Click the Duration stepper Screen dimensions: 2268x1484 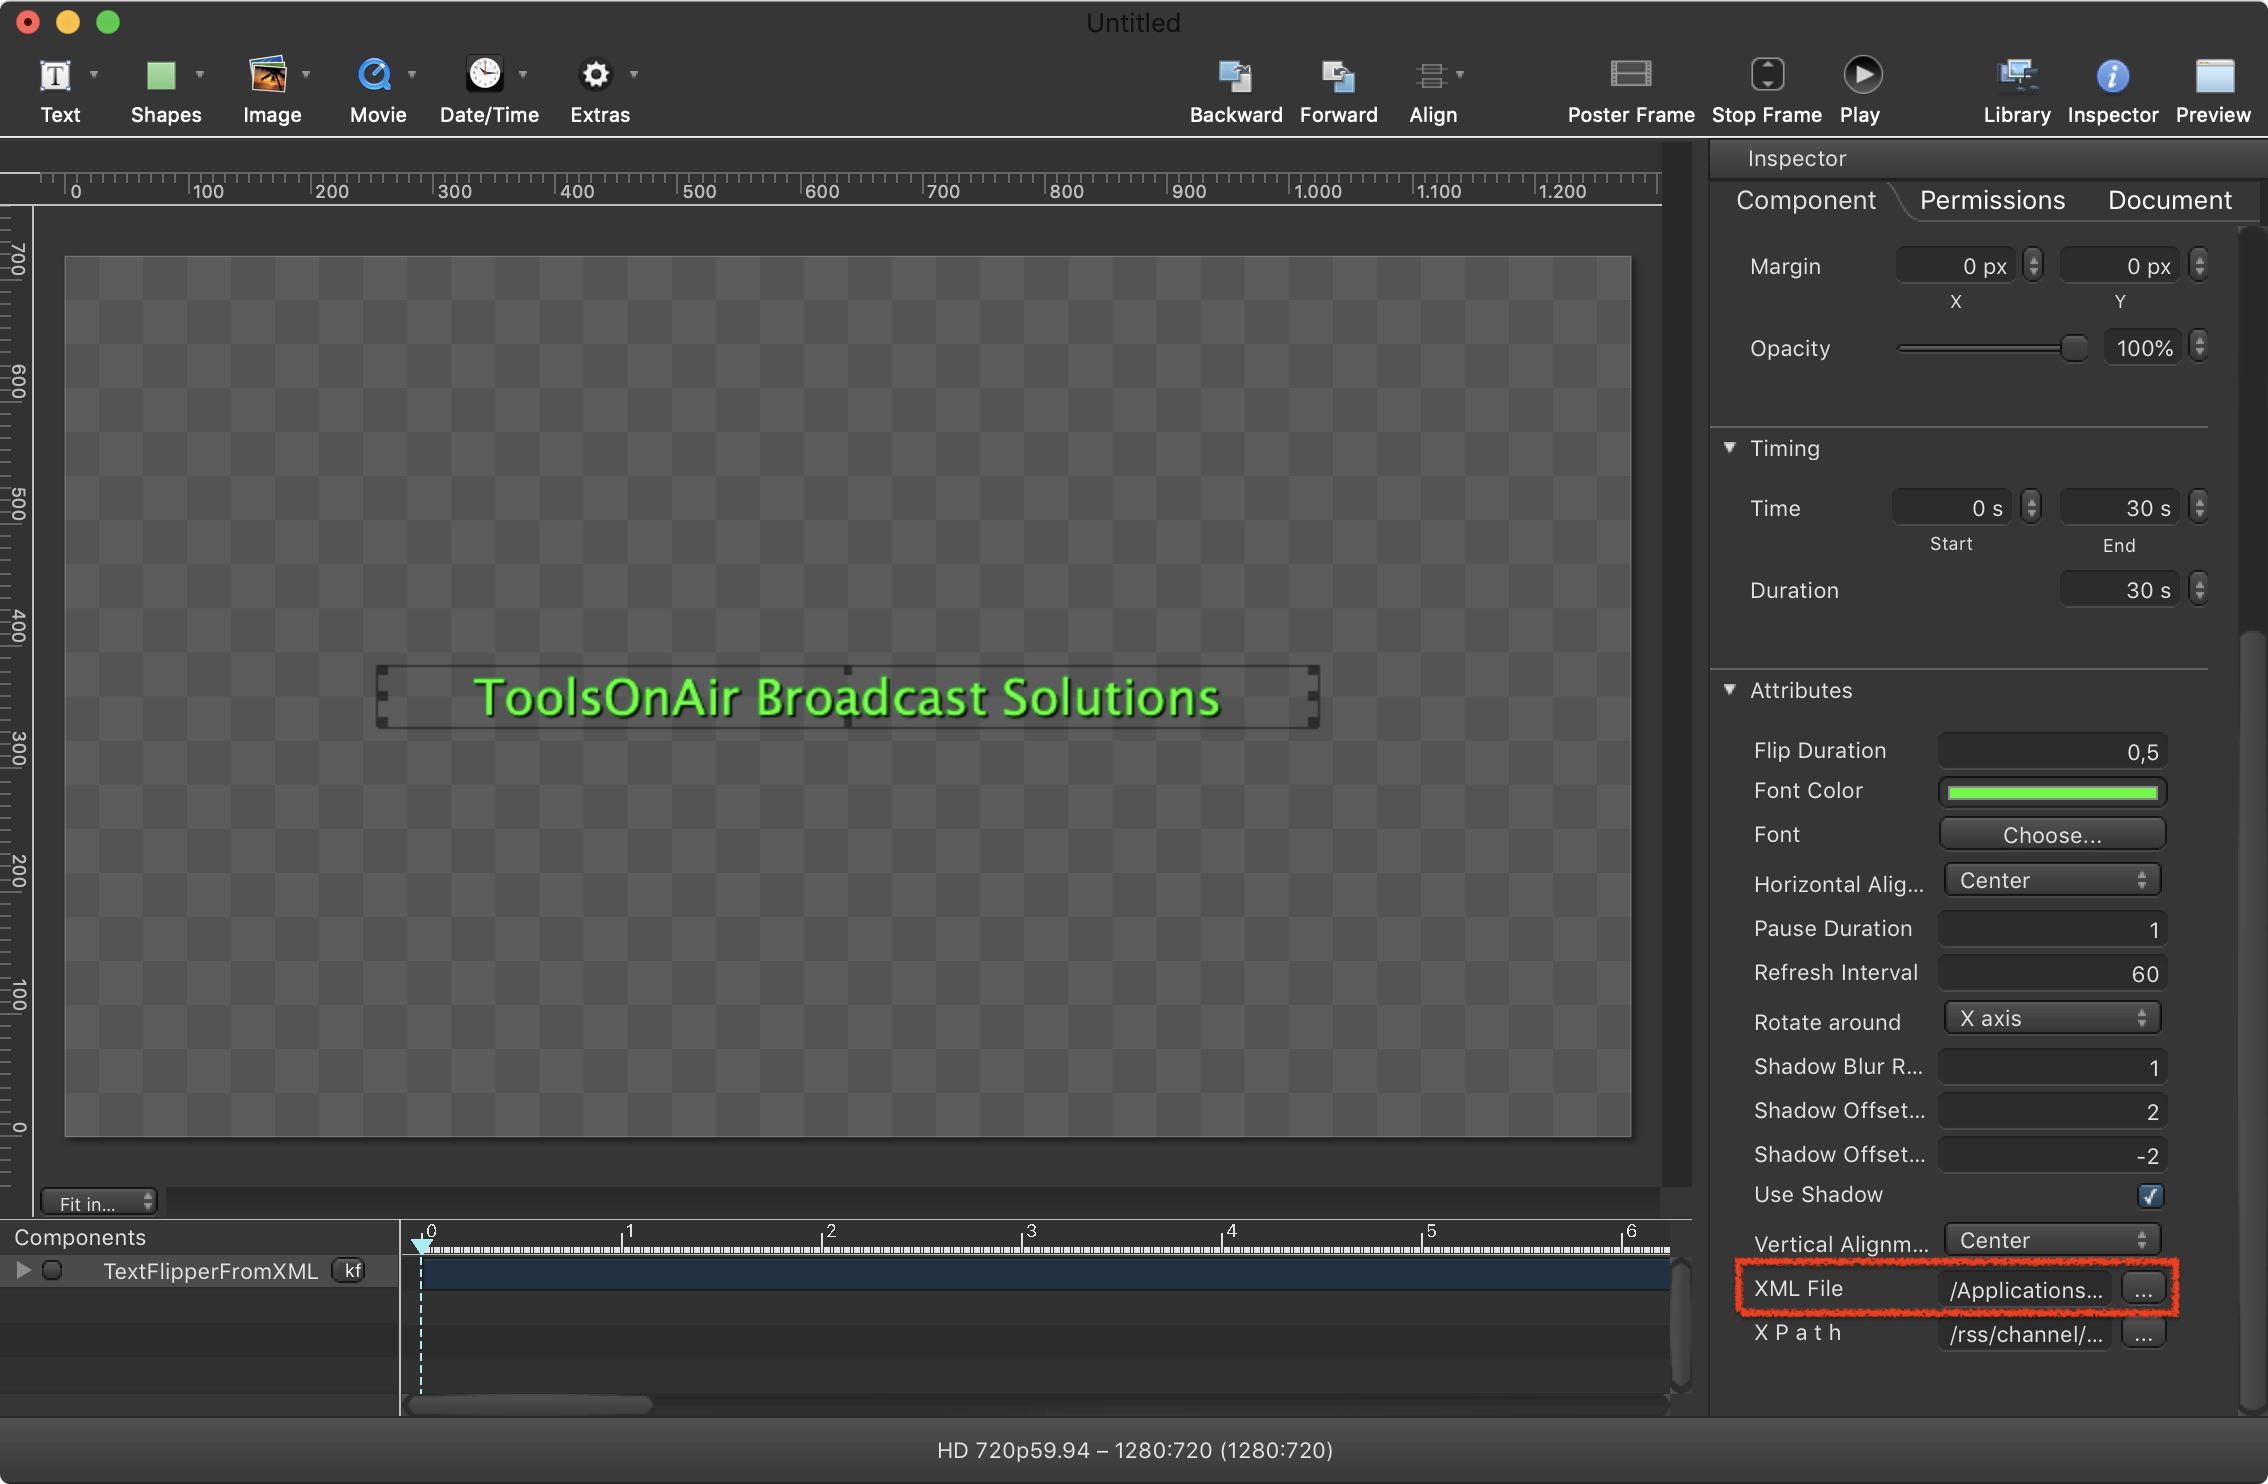pyautogui.click(x=2198, y=589)
